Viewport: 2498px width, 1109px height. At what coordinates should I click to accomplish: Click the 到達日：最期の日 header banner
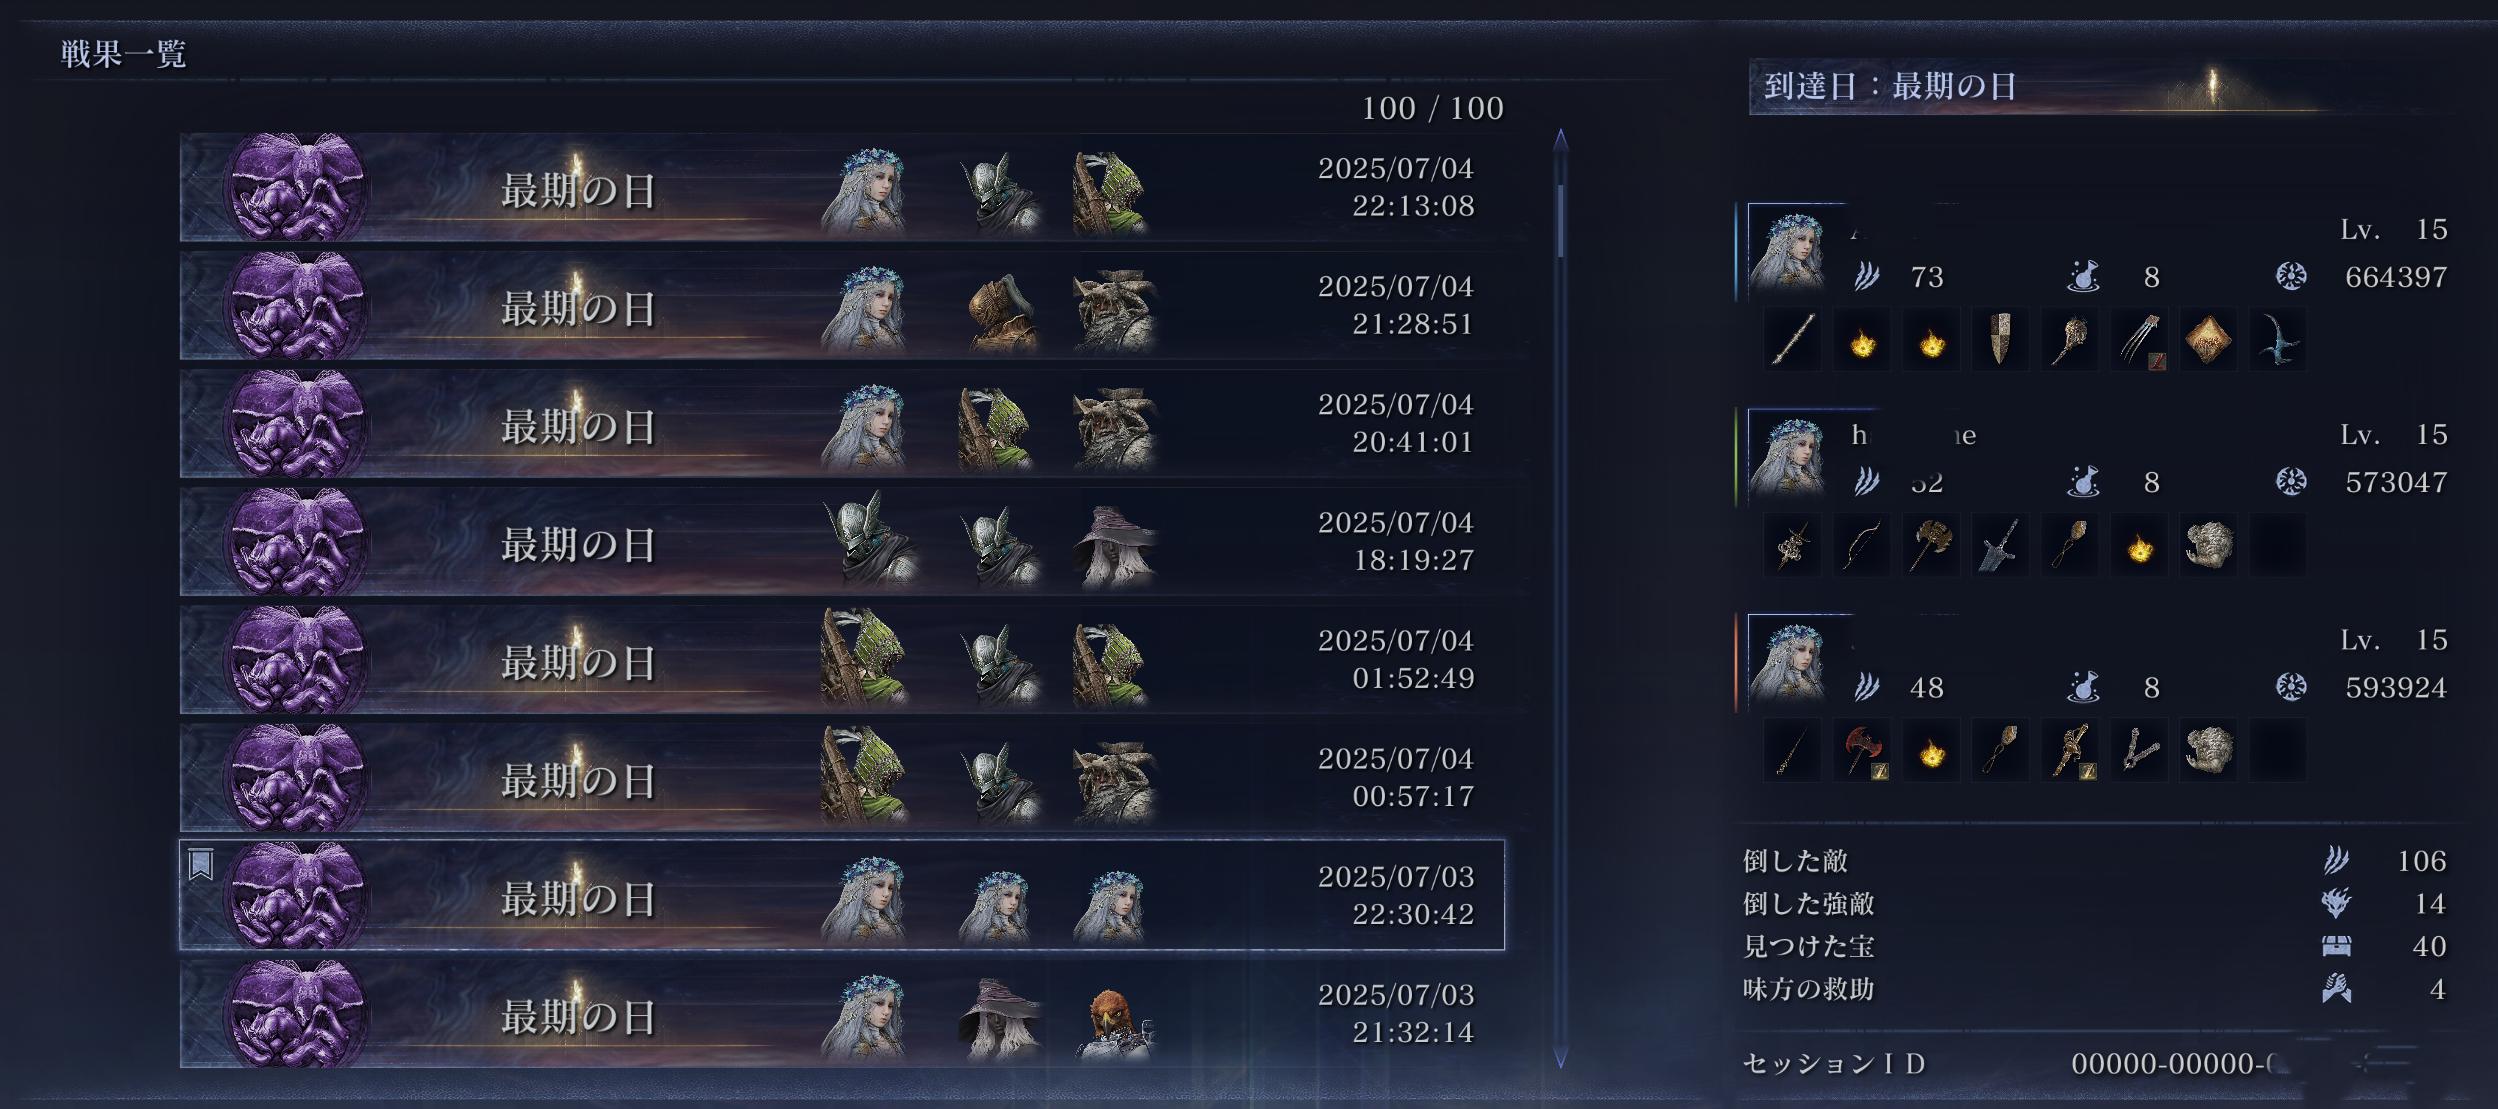pos(2100,86)
